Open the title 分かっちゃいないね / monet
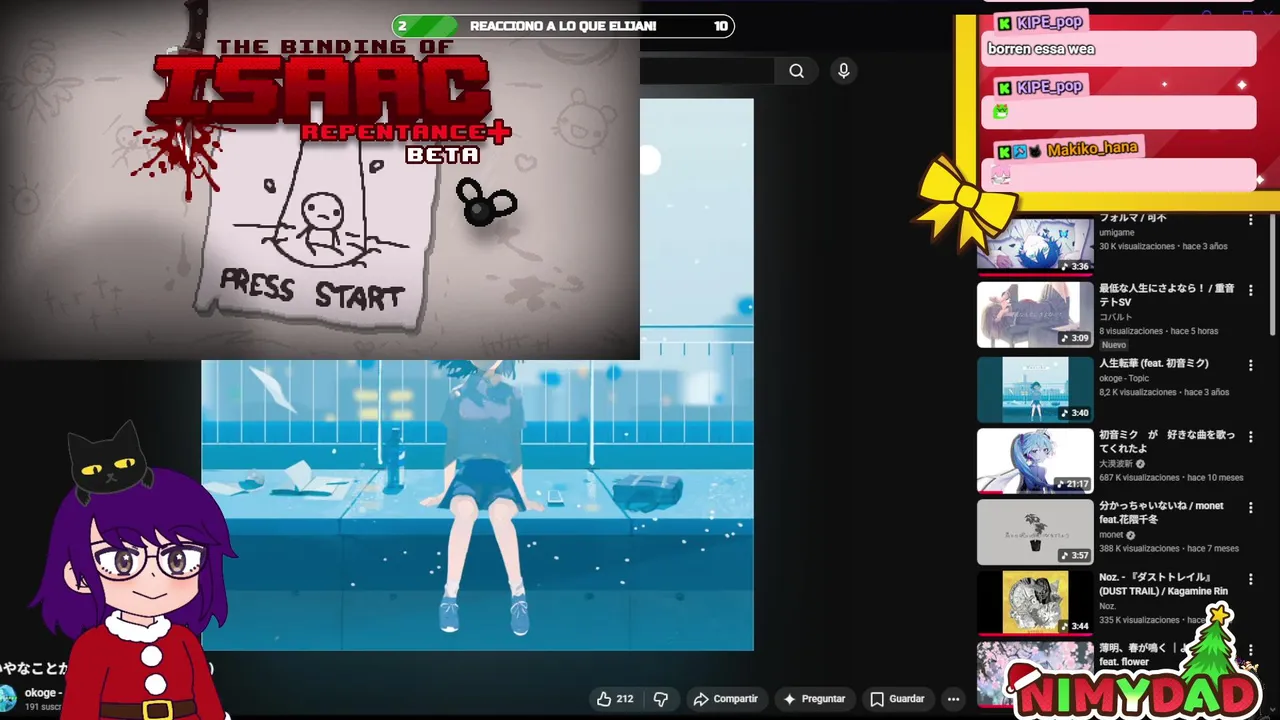The width and height of the screenshot is (1280, 720). (1161, 512)
